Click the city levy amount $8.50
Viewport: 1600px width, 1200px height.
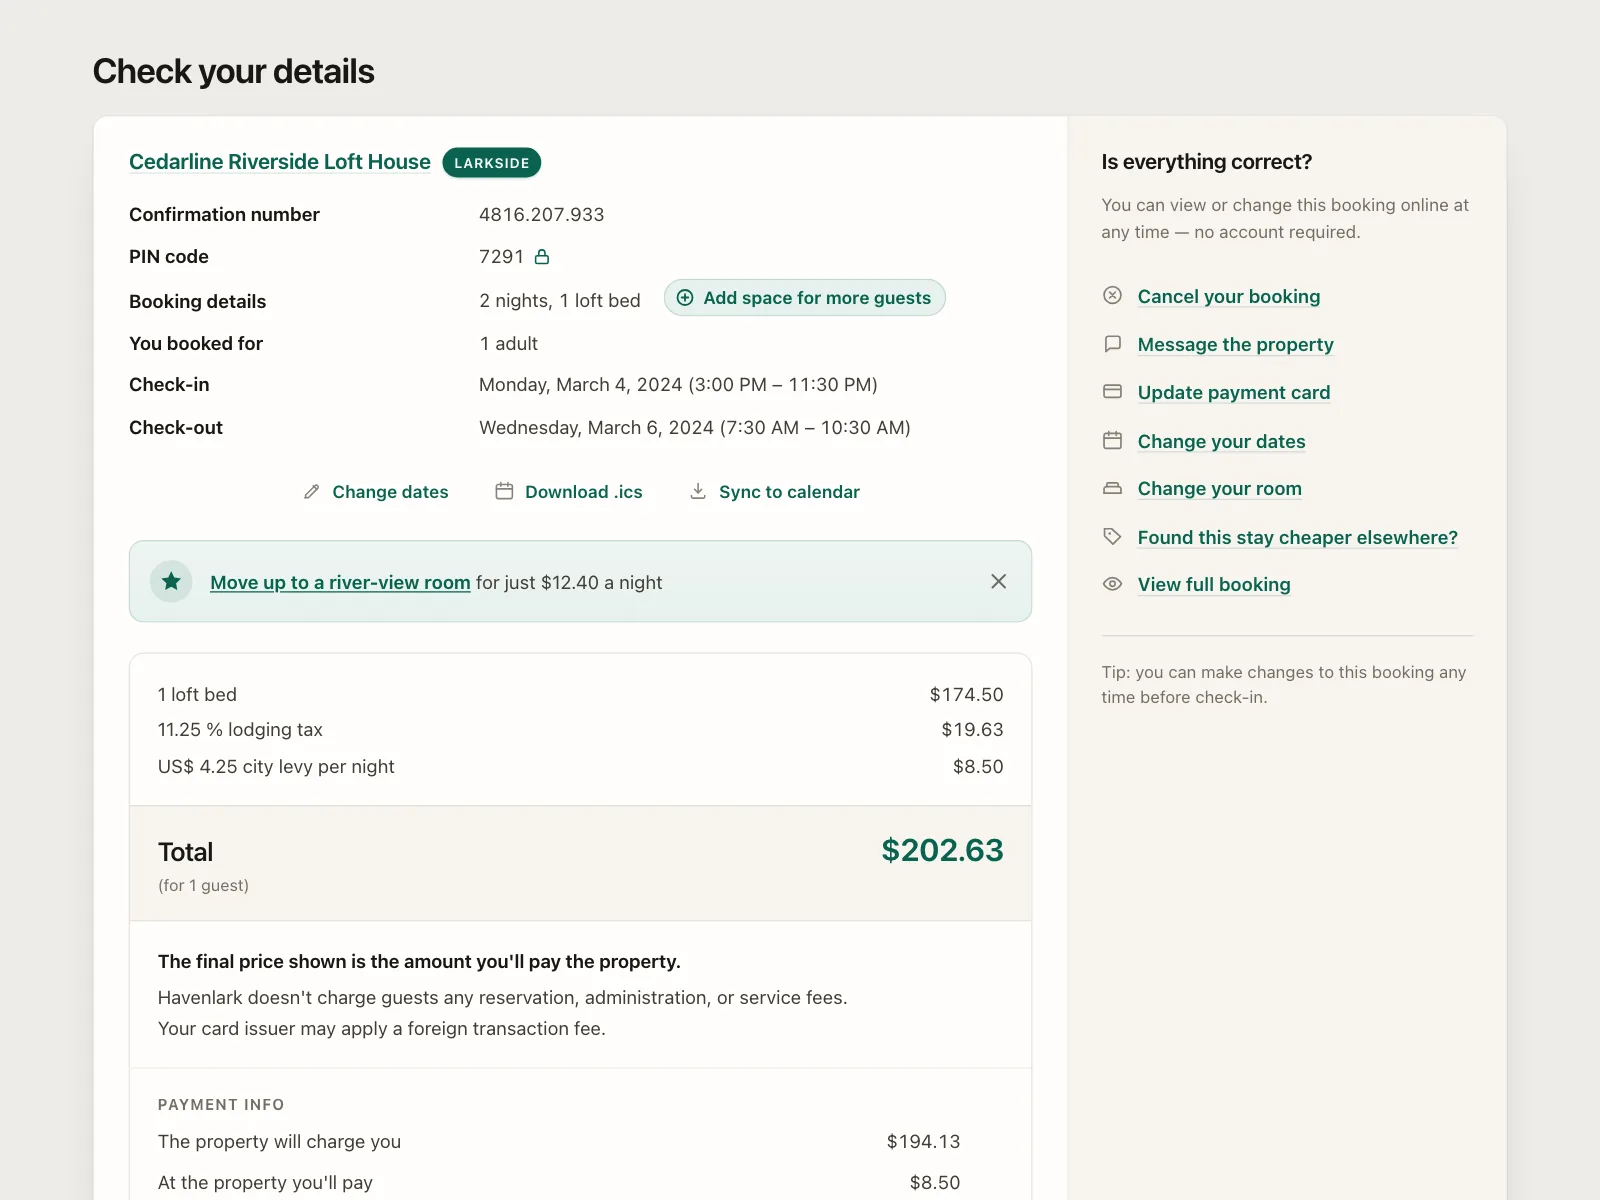pyautogui.click(x=978, y=766)
